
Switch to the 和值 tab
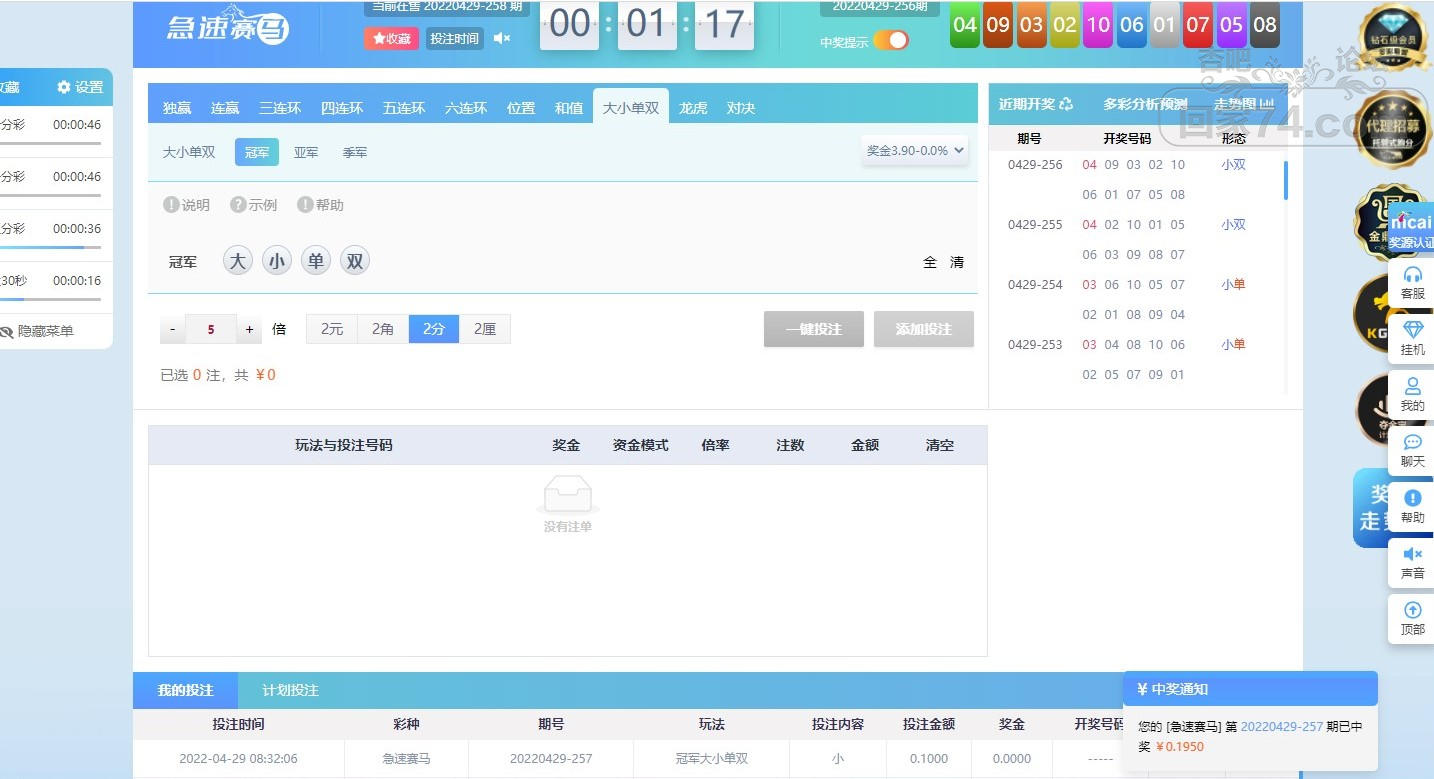pos(569,108)
